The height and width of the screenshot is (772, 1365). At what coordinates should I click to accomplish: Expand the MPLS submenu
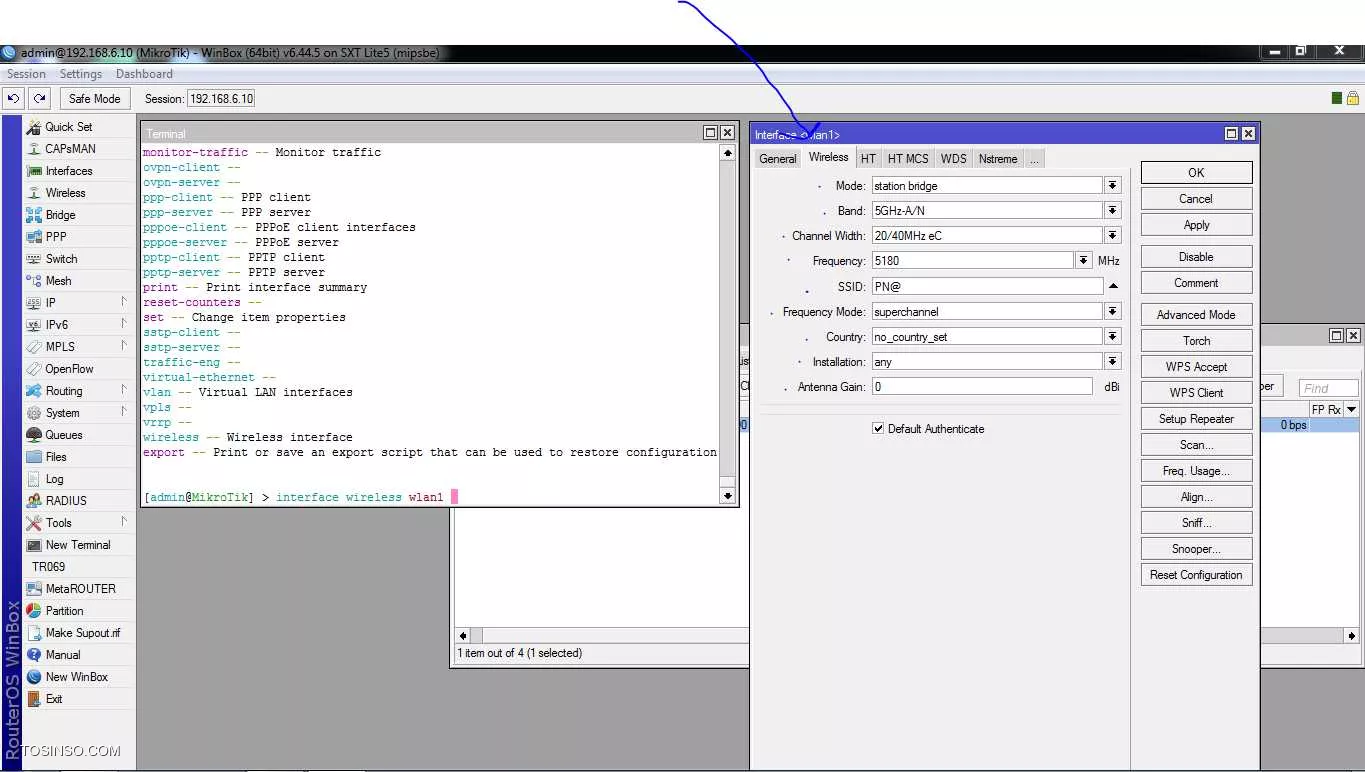point(124,346)
